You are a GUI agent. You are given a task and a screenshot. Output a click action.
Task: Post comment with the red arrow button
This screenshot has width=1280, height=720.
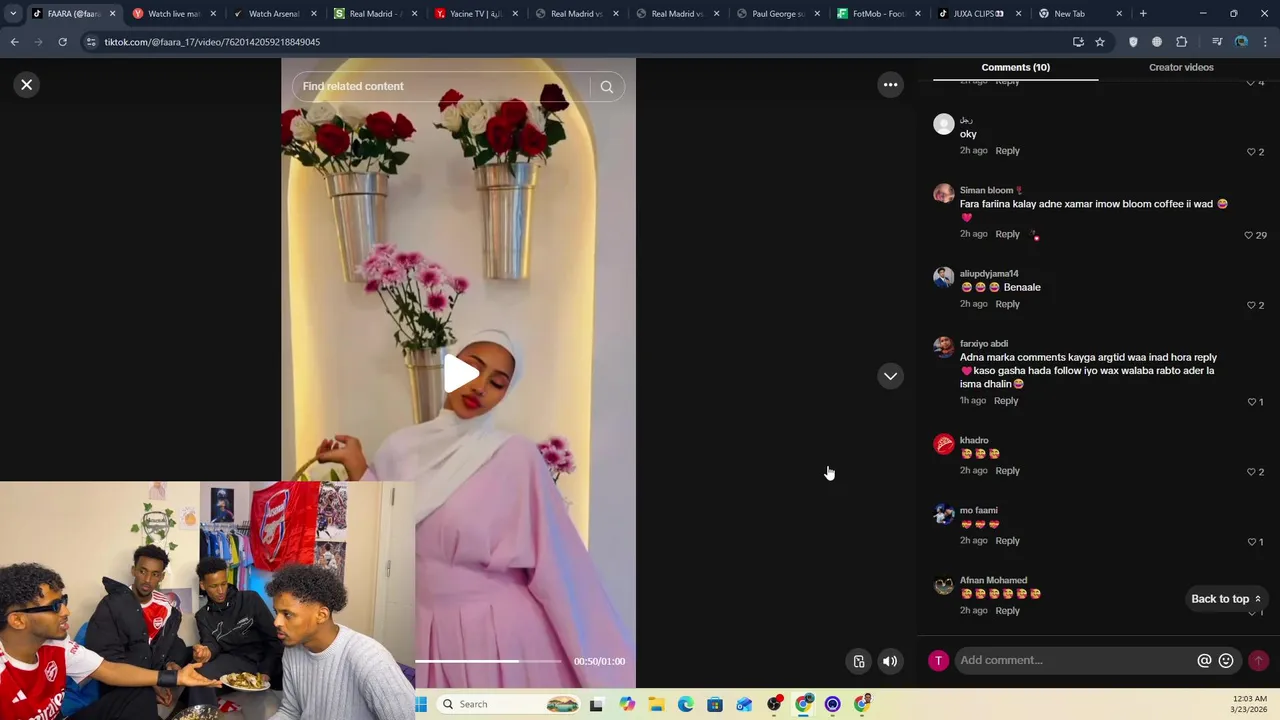pos(1258,660)
